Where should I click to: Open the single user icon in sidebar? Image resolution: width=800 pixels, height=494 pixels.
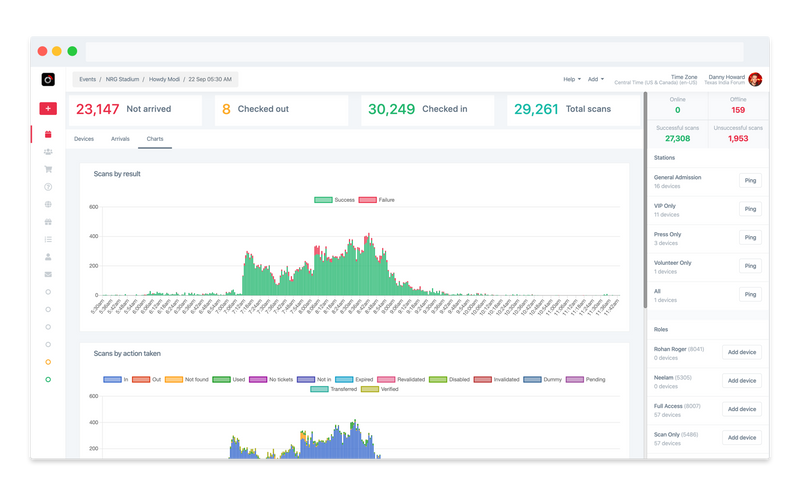pos(48,257)
